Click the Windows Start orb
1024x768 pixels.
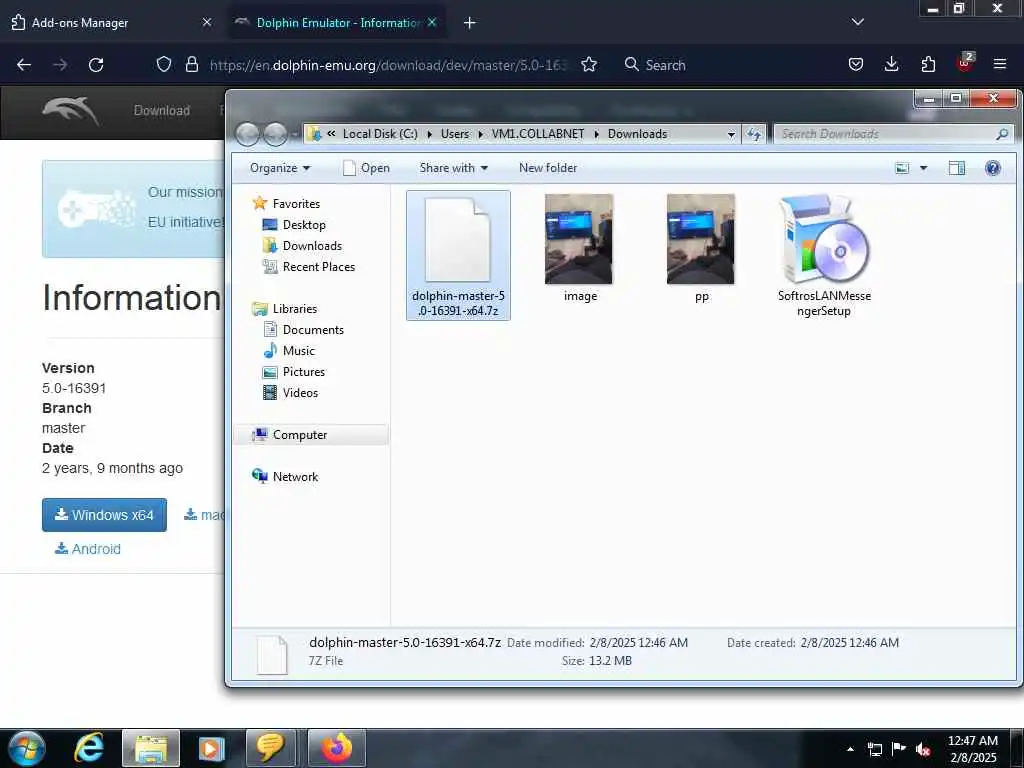pos(27,748)
